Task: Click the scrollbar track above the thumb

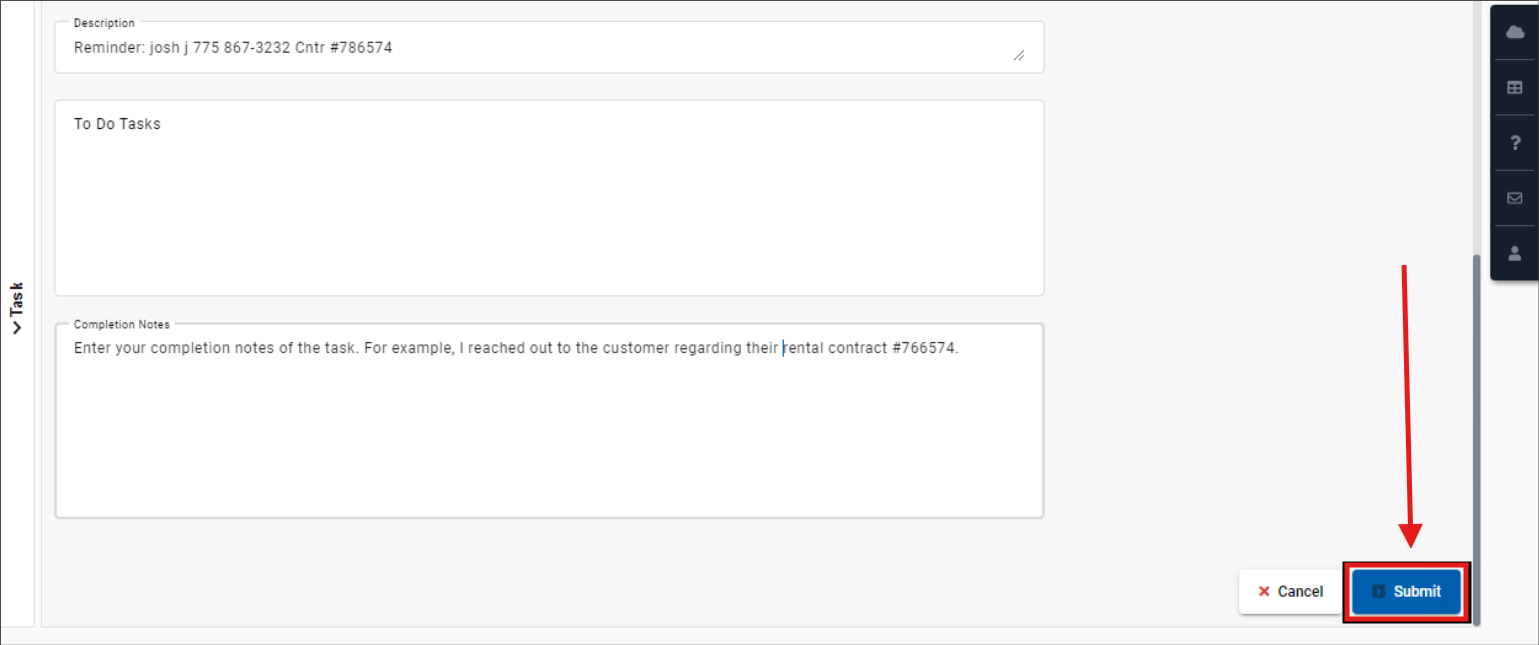Action: [1478, 130]
